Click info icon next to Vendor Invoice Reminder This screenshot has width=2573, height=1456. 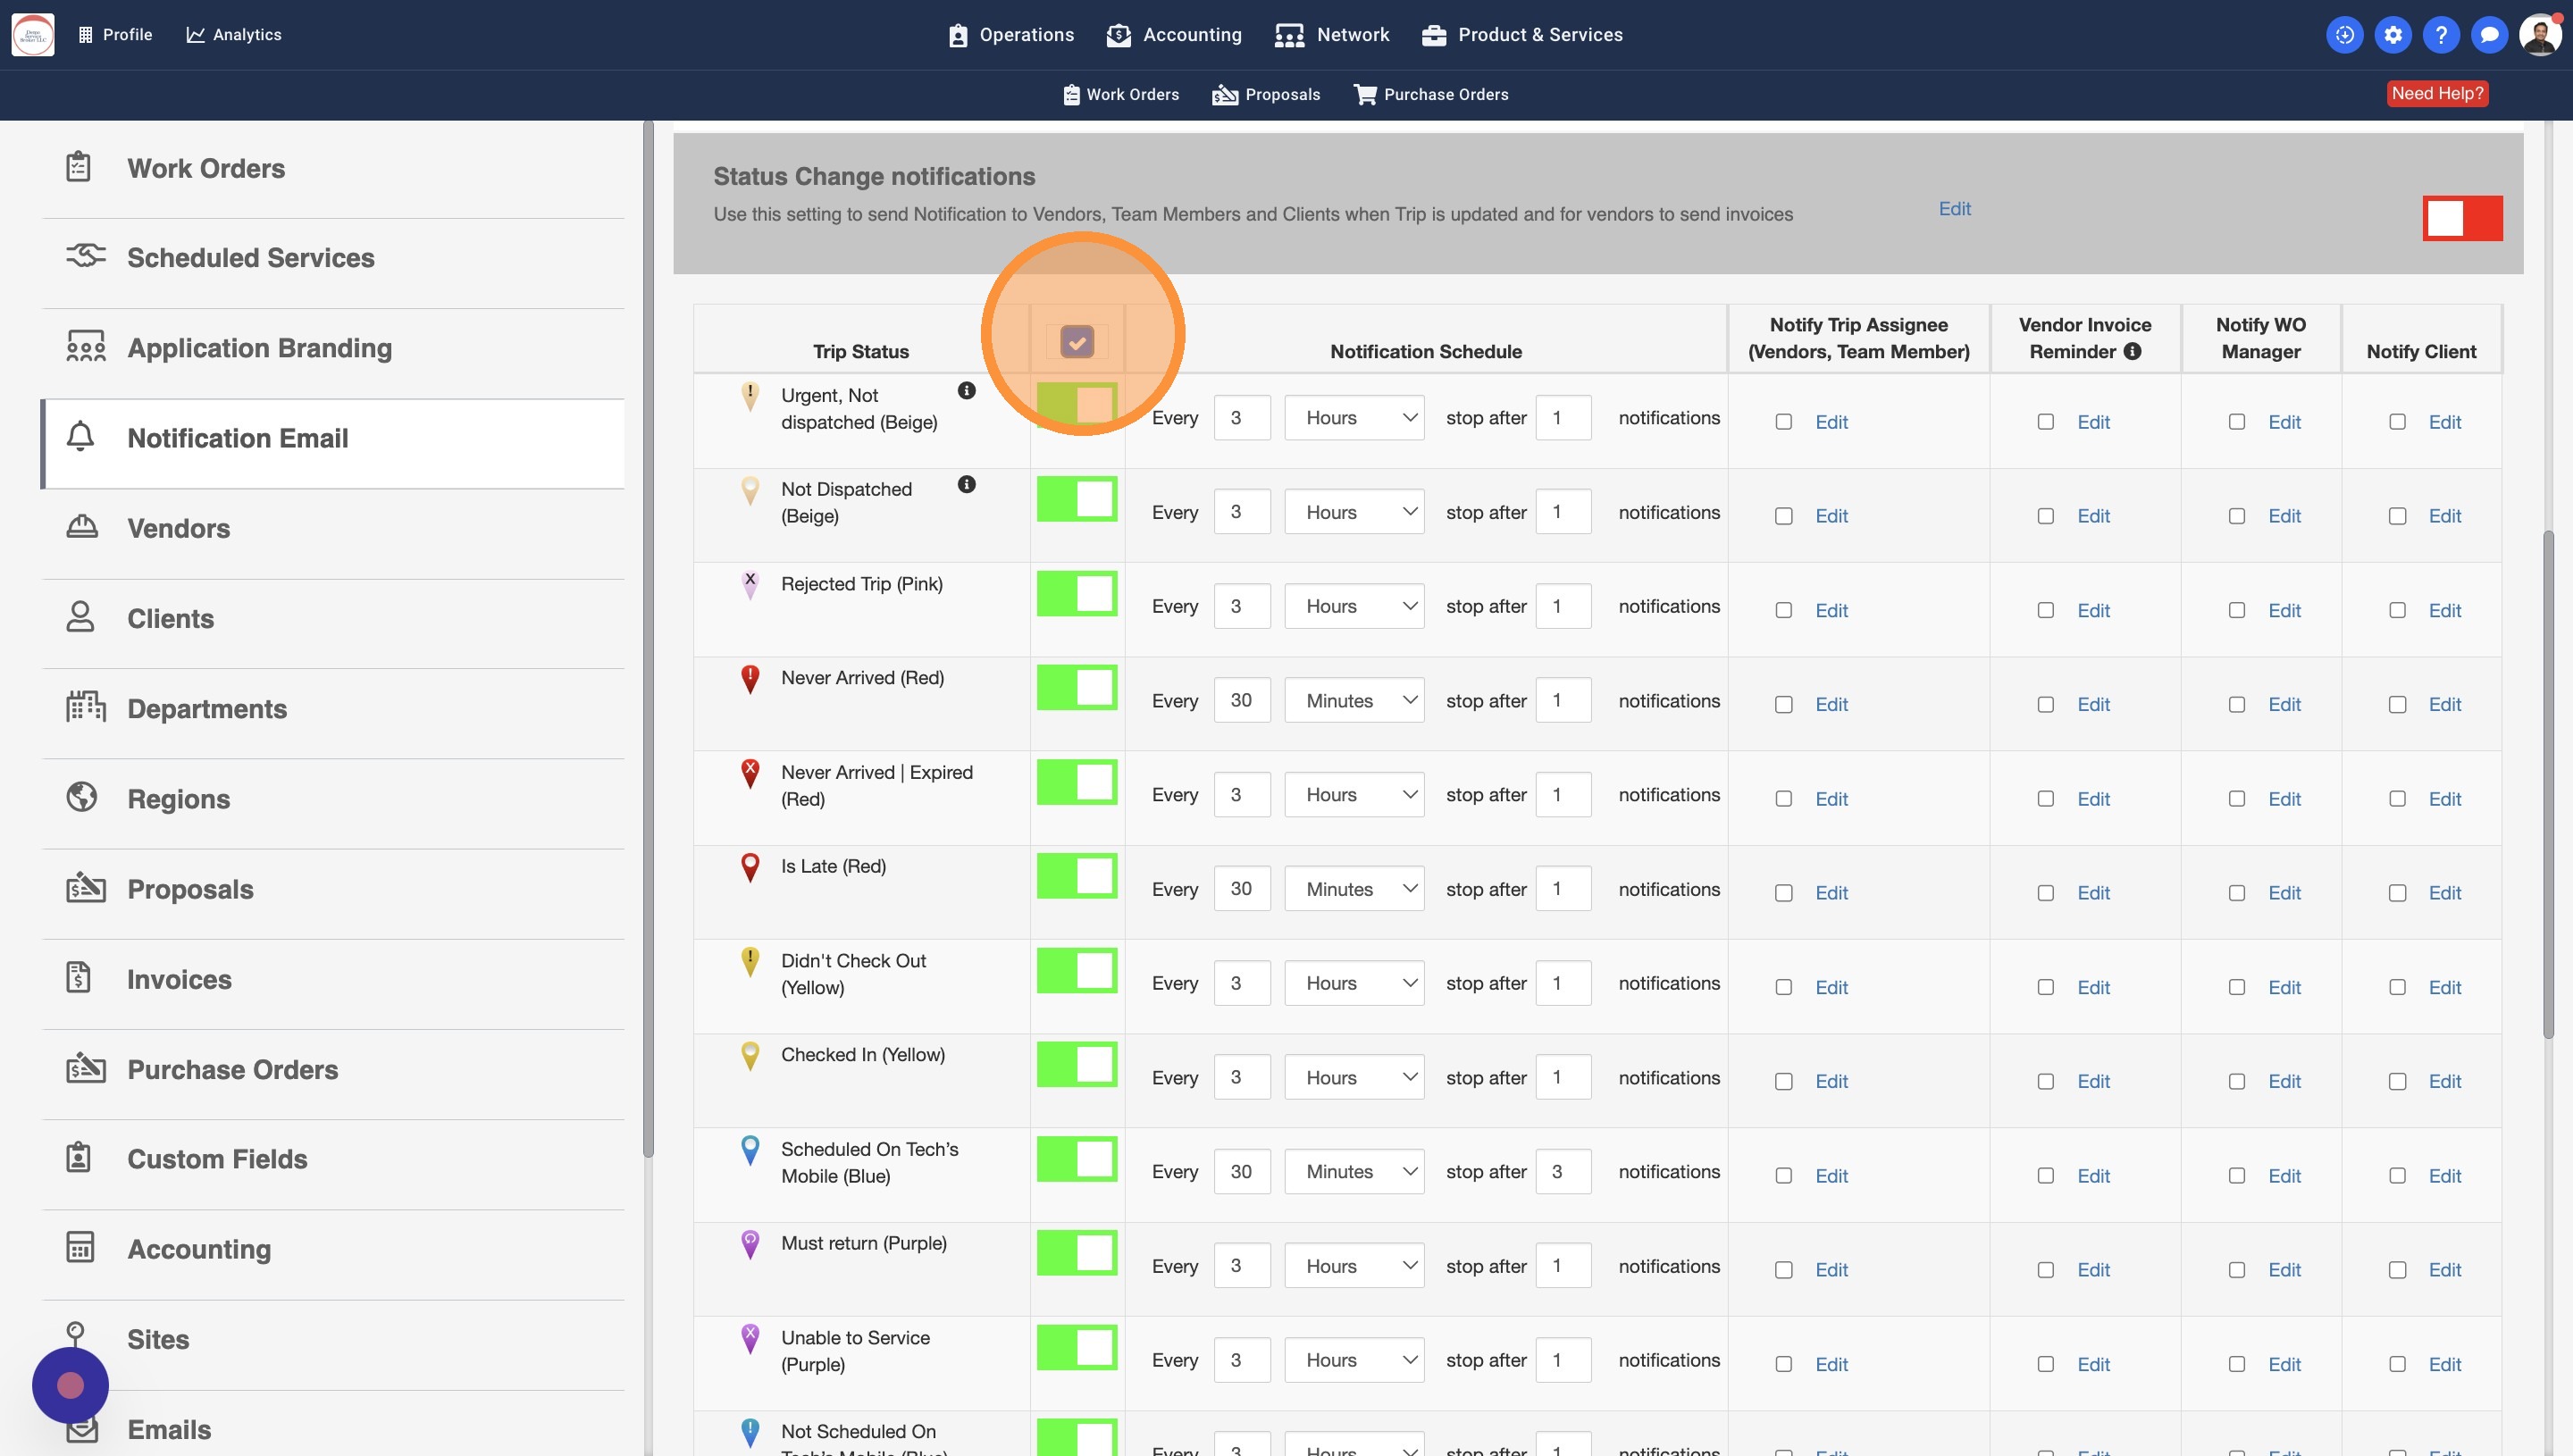[x=2132, y=351]
